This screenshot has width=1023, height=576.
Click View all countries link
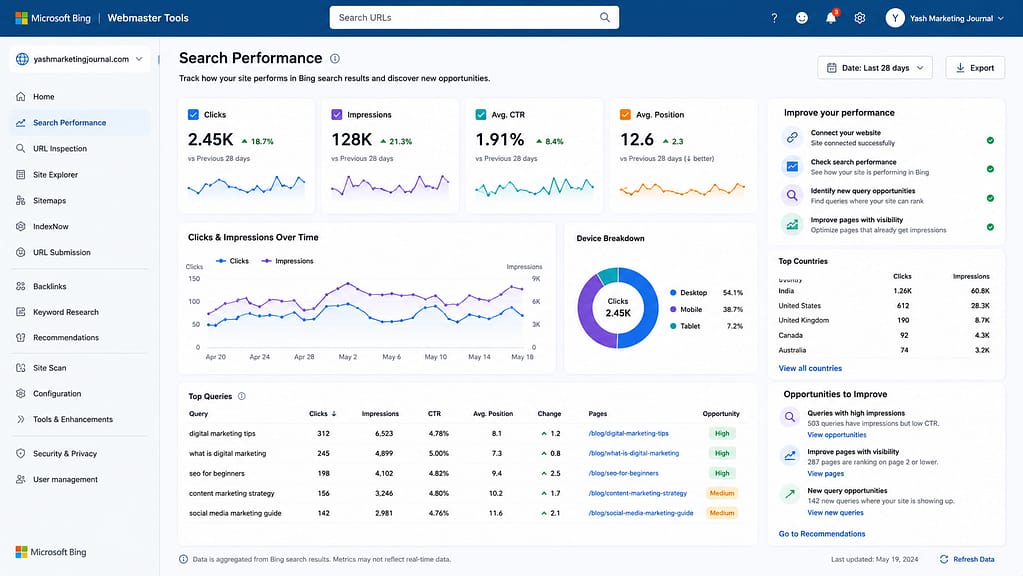(x=810, y=369)
